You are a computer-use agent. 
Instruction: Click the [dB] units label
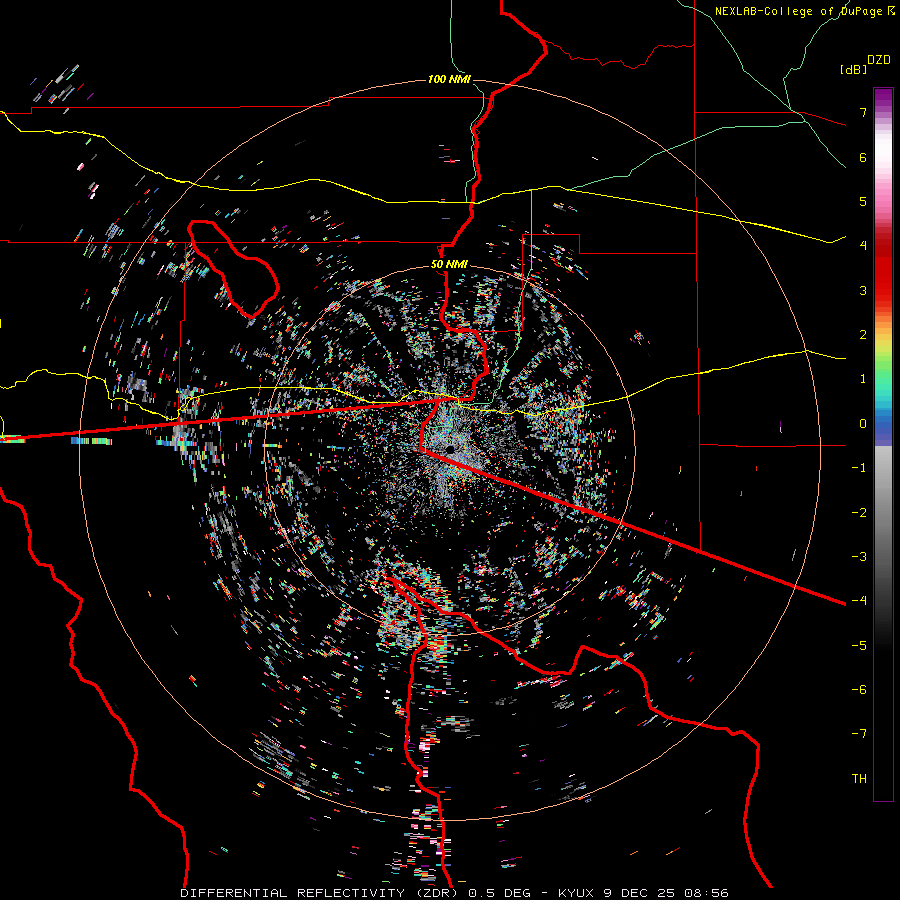pos(854,69)
